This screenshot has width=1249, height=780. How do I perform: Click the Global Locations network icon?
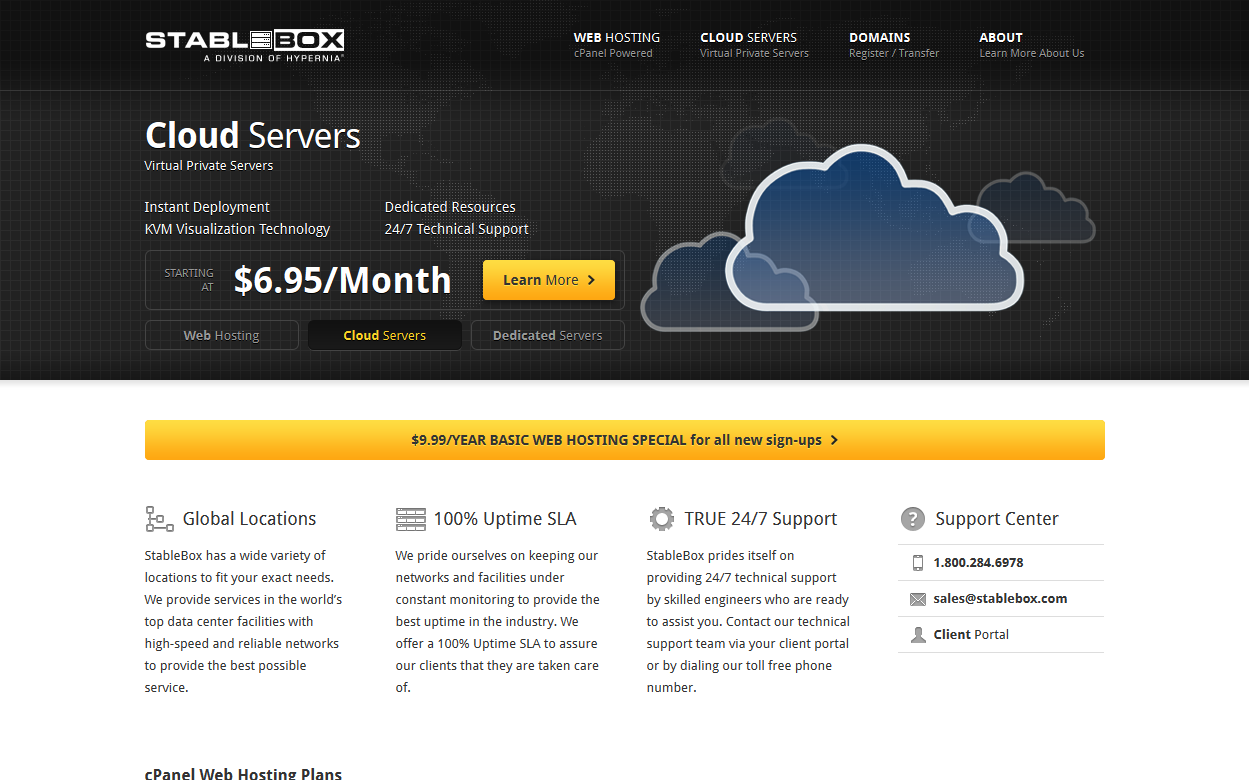[159, 519]
